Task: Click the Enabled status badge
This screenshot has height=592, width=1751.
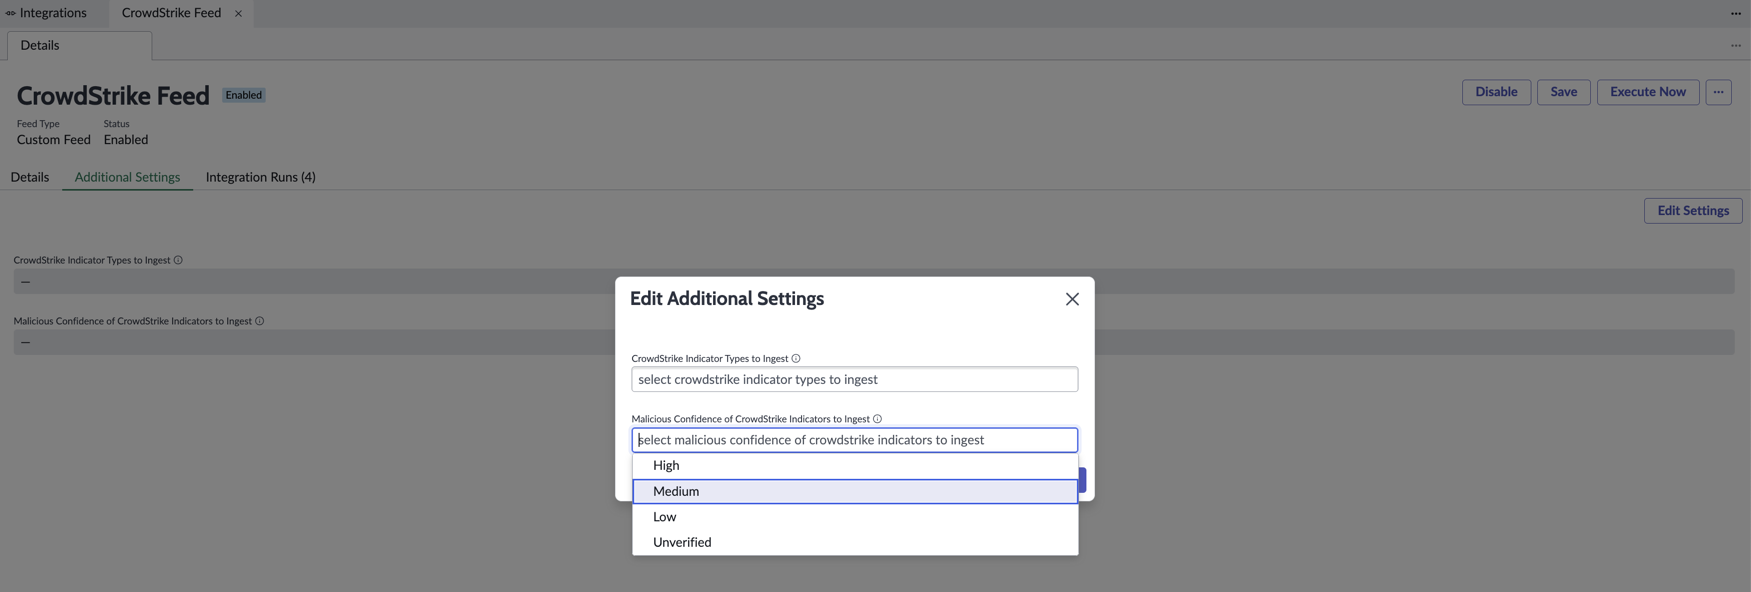Action: click(x=244, y=95)
